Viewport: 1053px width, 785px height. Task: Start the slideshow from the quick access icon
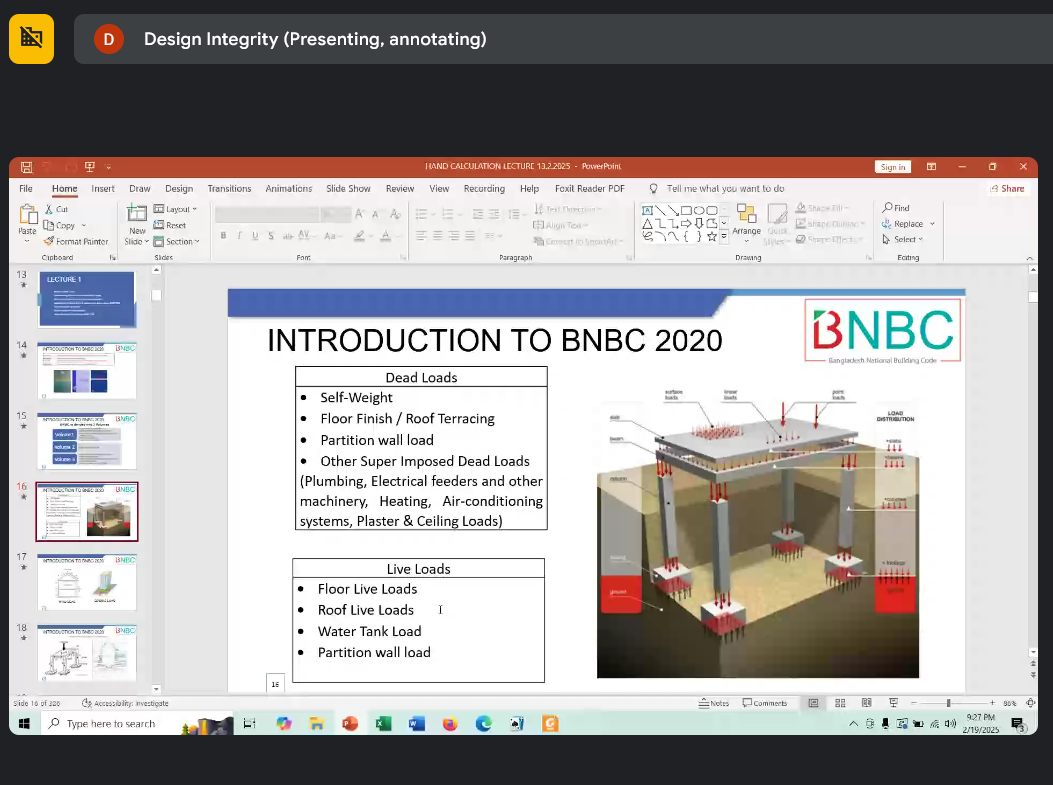(x=89, y=167)
